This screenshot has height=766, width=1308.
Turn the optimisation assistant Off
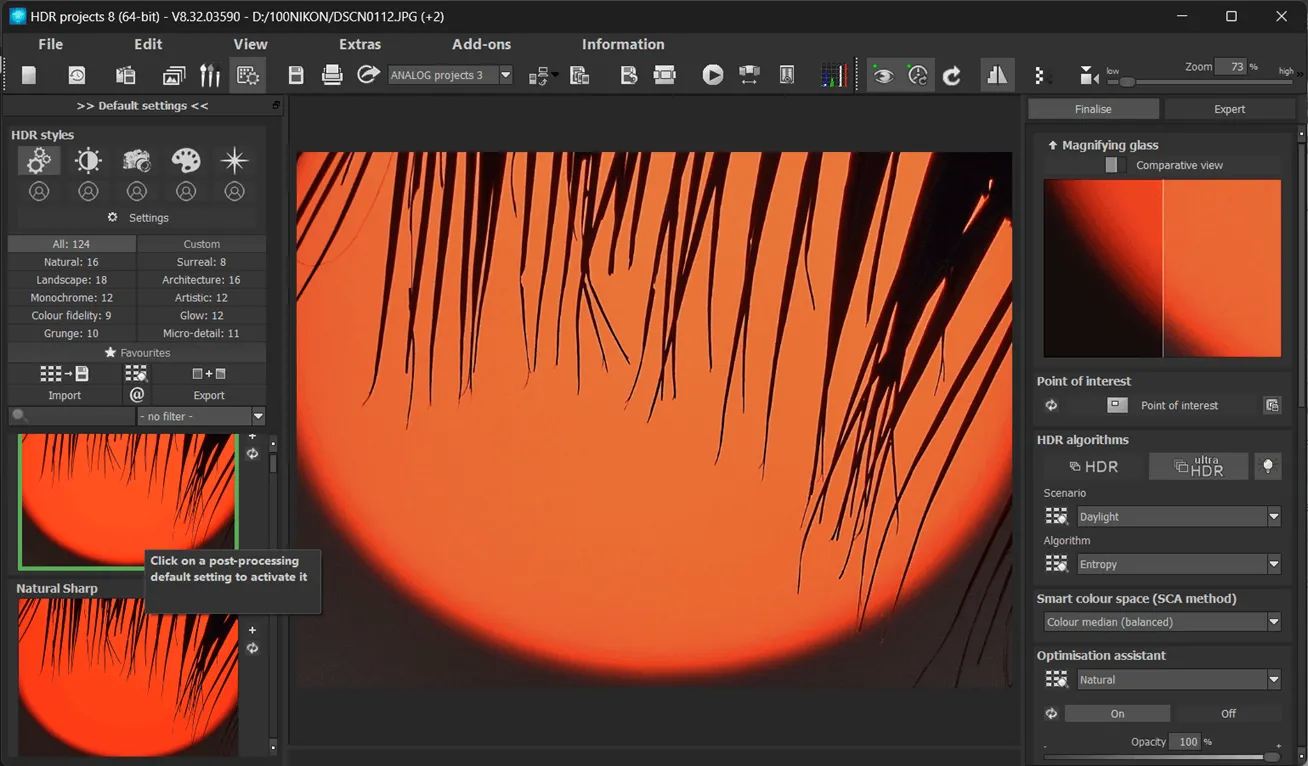[1228, 713]
